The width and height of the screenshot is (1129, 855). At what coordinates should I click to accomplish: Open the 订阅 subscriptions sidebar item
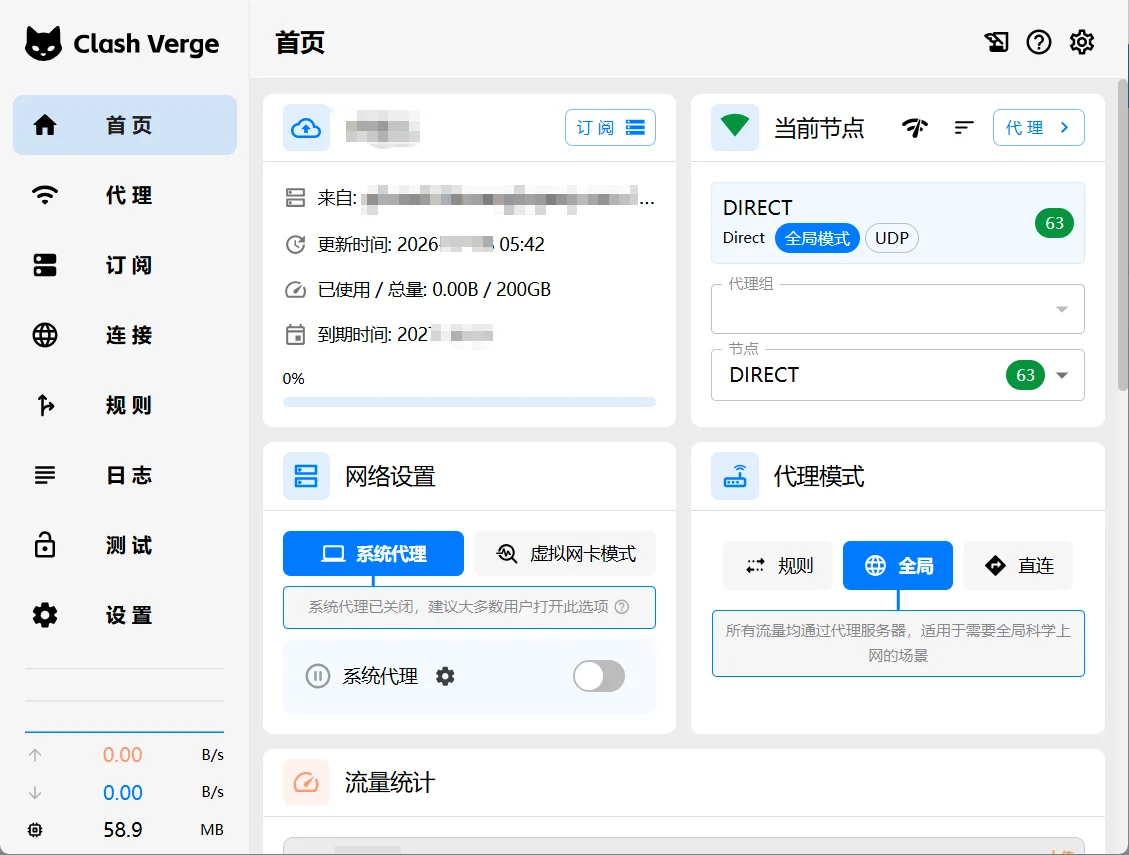coord(125,265)
